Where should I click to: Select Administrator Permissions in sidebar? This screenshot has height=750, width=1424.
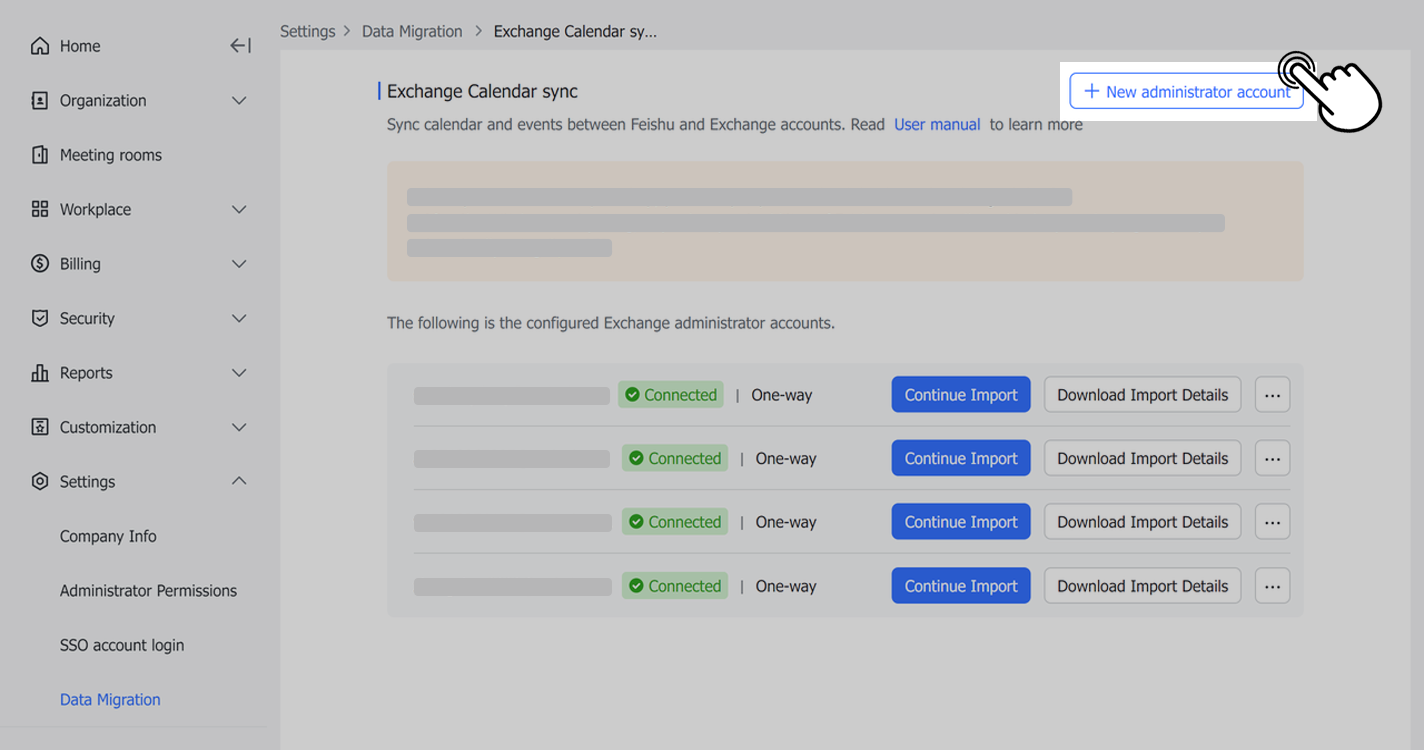tap(148, 591)
